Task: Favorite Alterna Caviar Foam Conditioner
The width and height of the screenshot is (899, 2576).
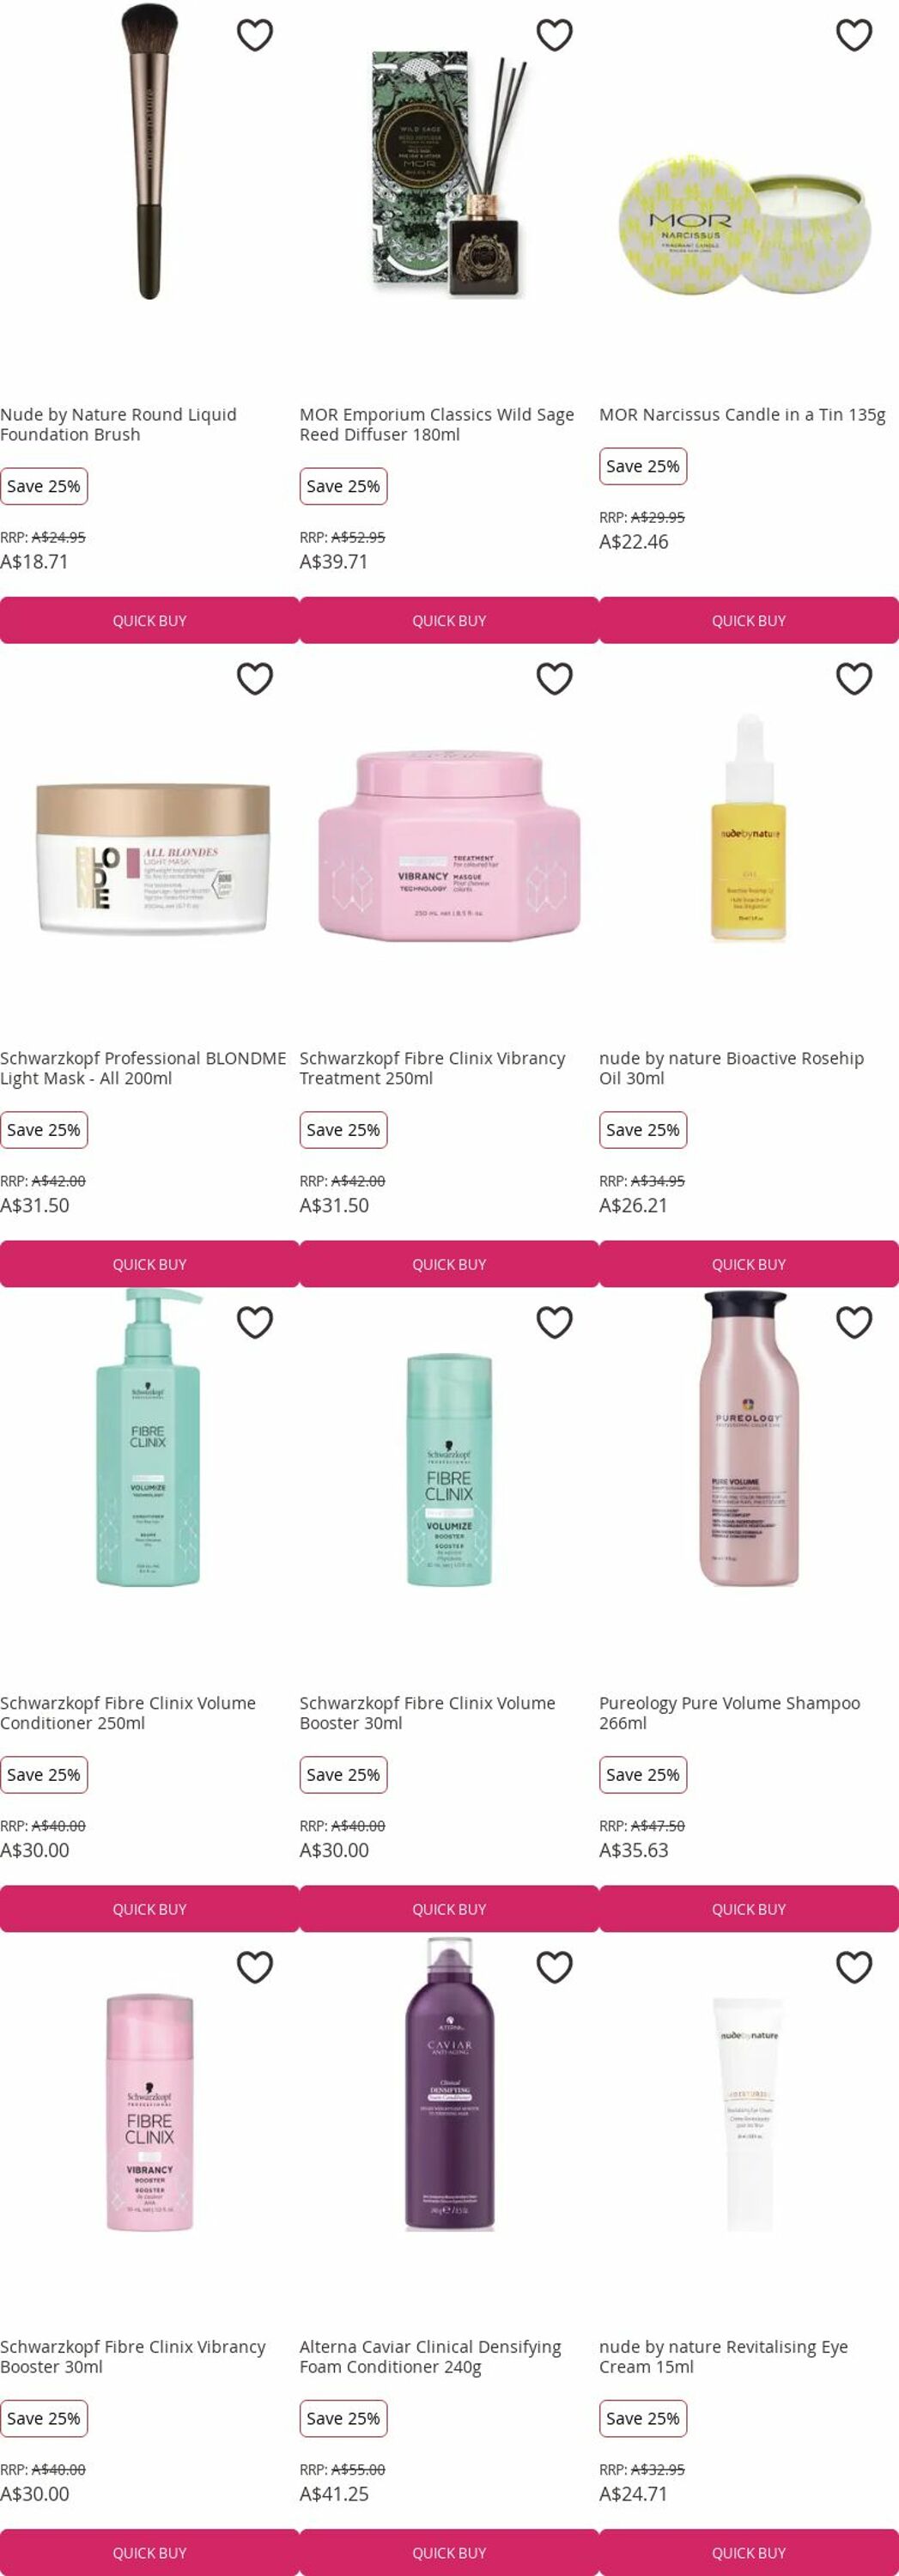Action: [x=554, y=1967]
